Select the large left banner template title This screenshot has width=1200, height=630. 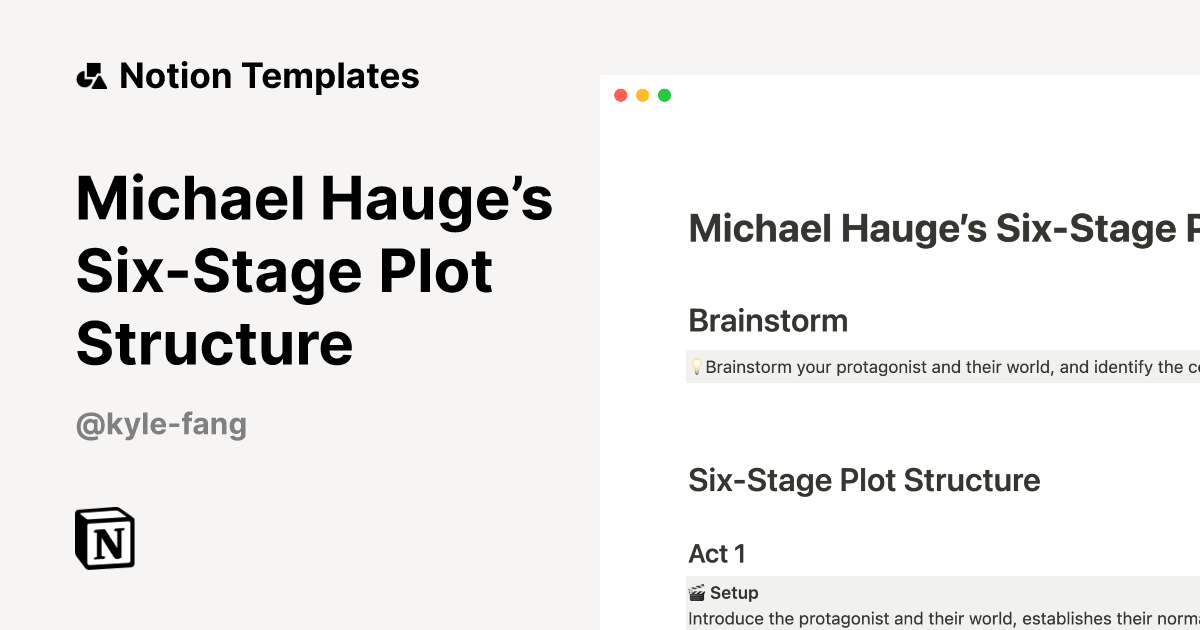(x=314, y=270)
